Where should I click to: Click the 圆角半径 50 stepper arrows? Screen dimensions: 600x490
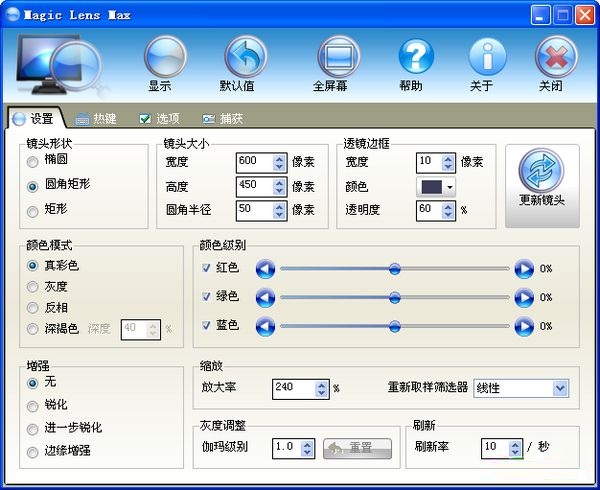coord(280,210)
